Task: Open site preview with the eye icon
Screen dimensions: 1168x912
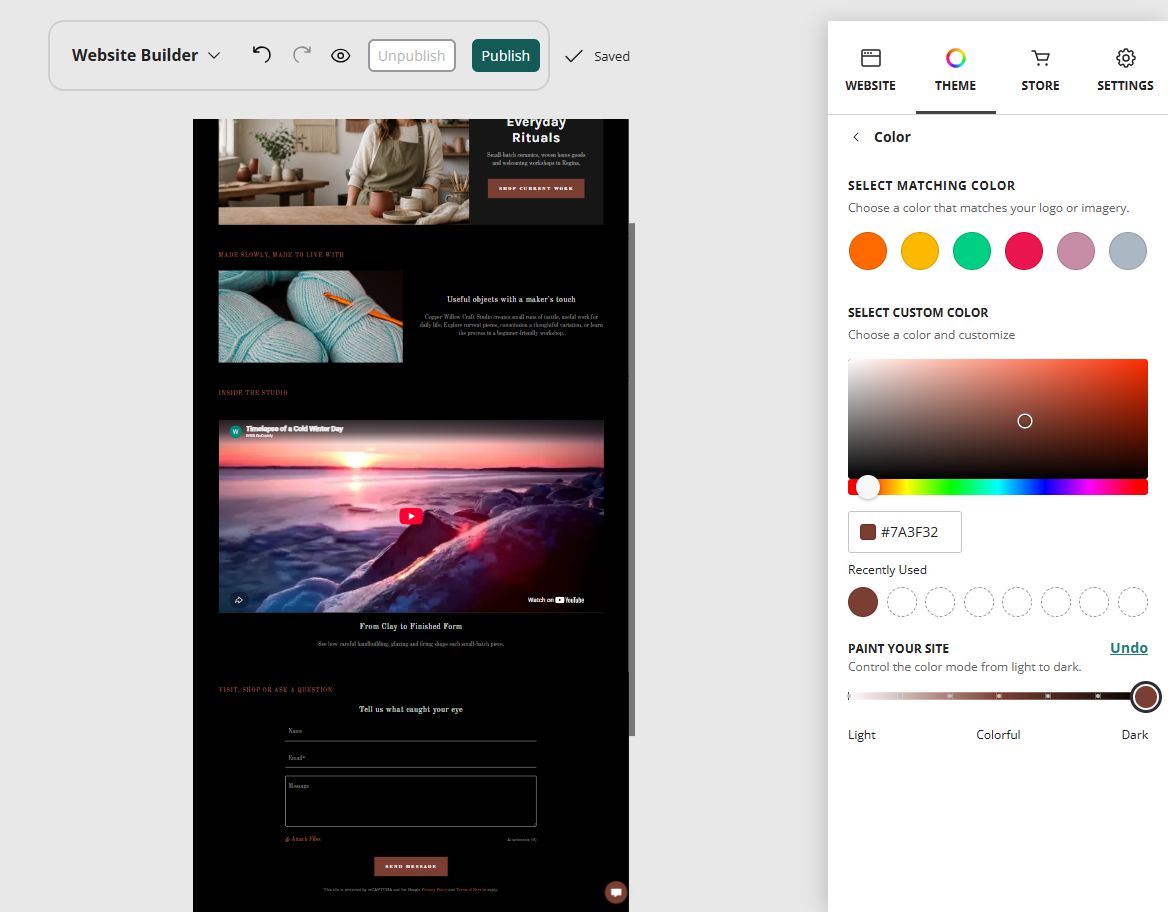Action: point(340,56)
